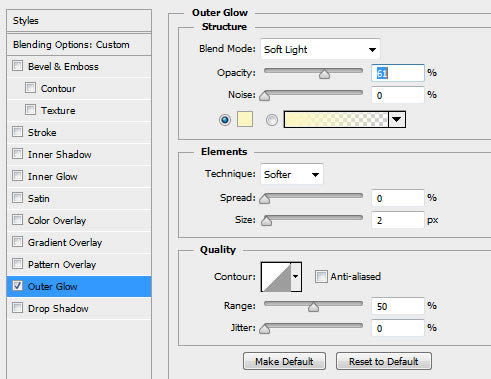Click the Size slider handle
Screen dimensions: 491x379
[x=266, y=221]
